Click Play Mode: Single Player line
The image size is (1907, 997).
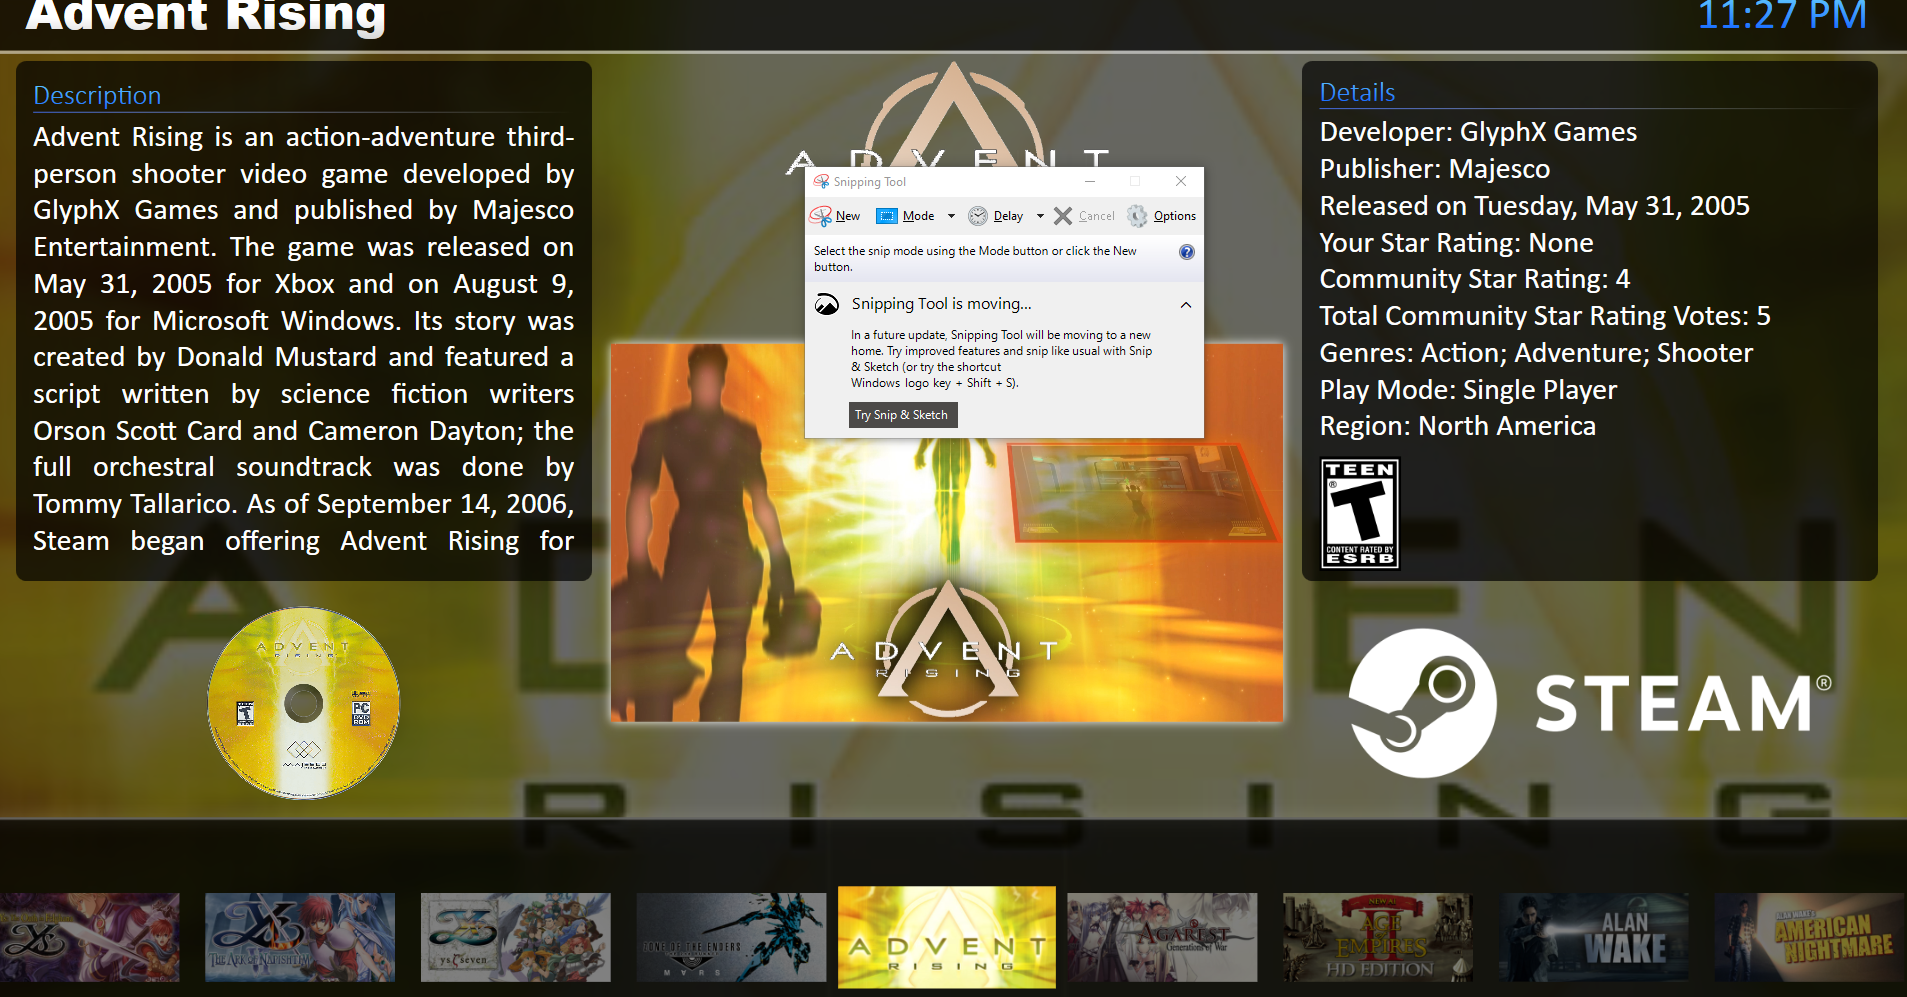[1467, 390]
